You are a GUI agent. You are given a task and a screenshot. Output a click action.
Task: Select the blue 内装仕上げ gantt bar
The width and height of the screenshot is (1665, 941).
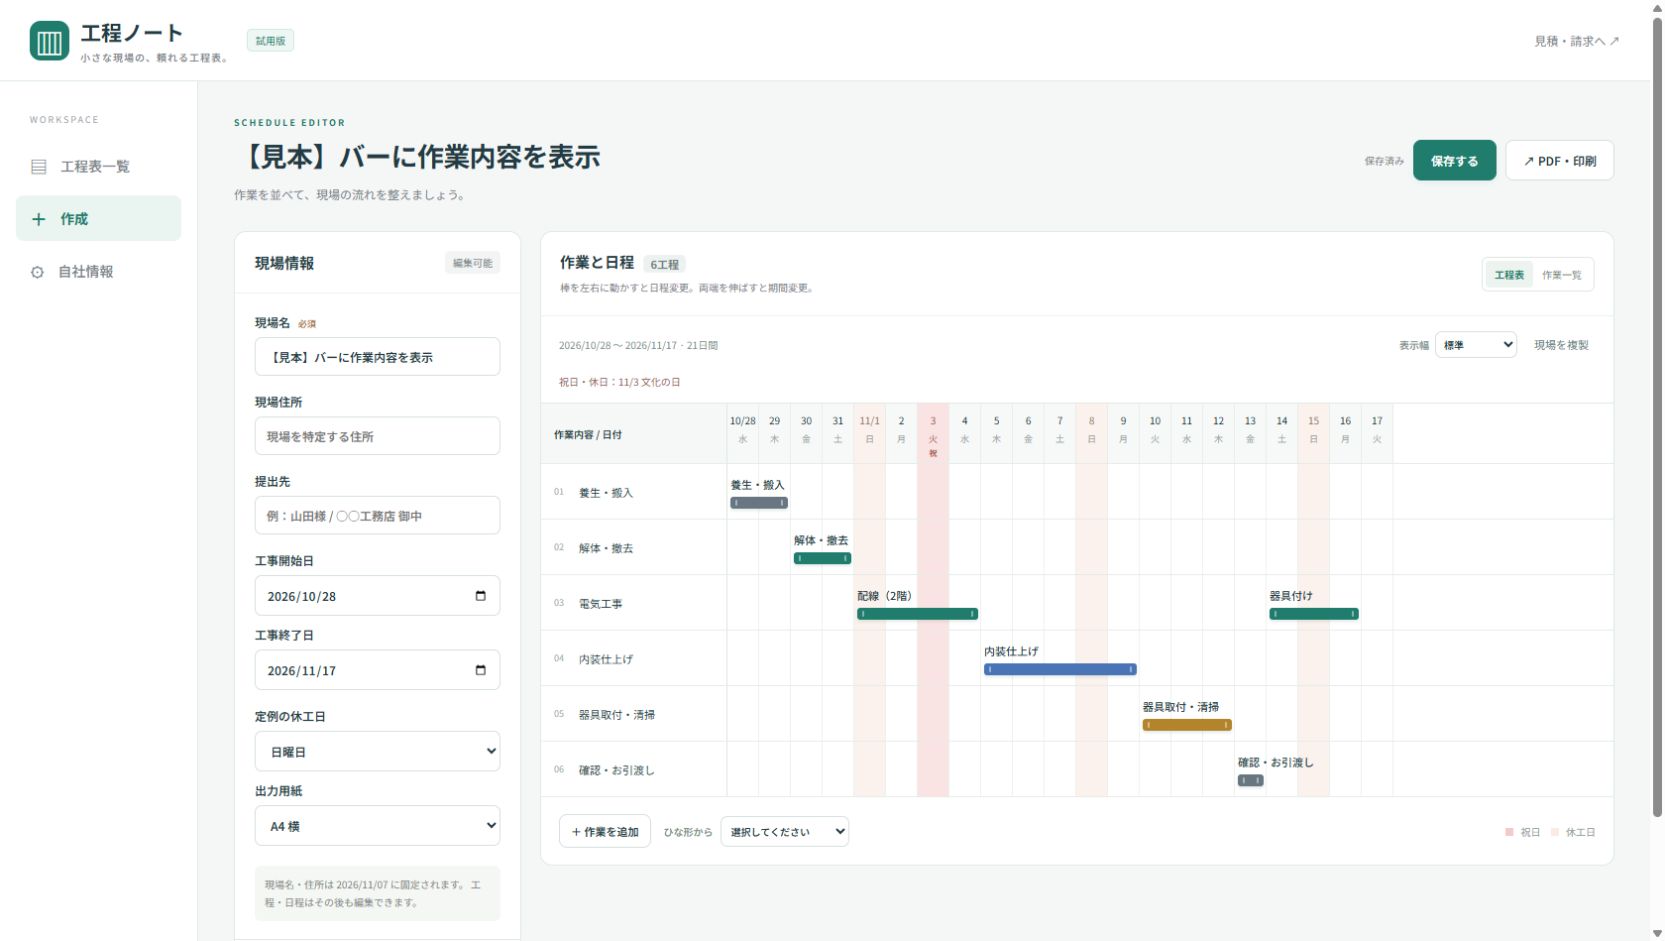(1060, 669)
